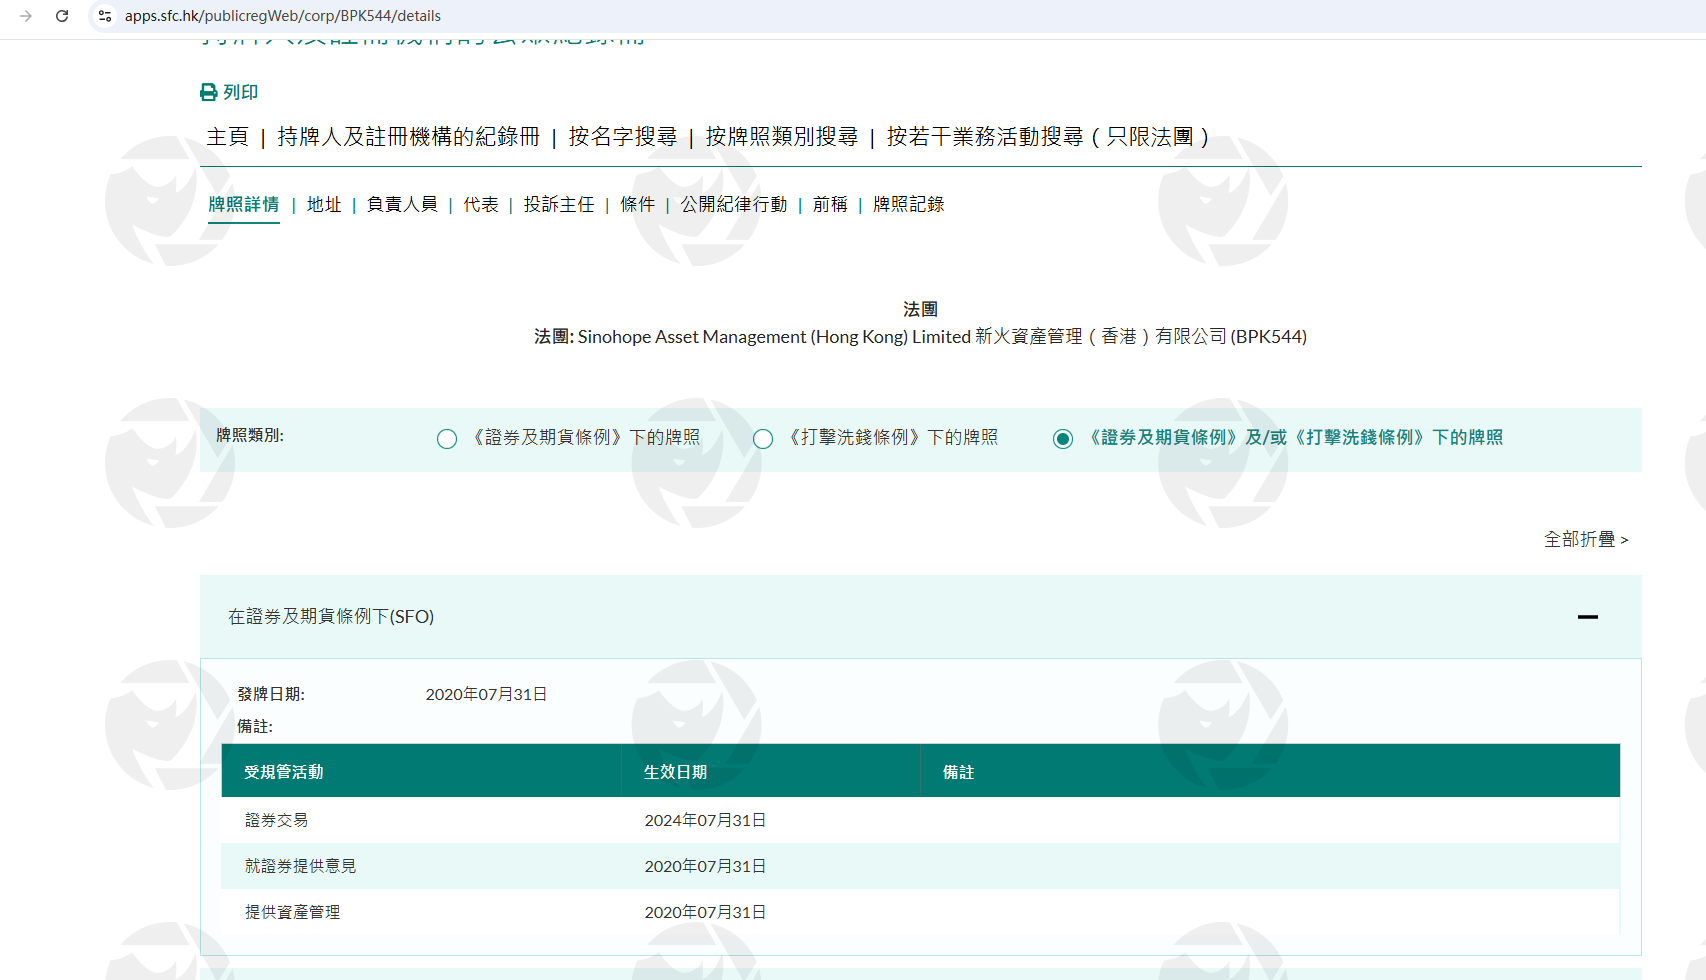The width and height of the screenshot is (1706, 980).
Task: Open the 條件 tab
Action: point(637,204)
